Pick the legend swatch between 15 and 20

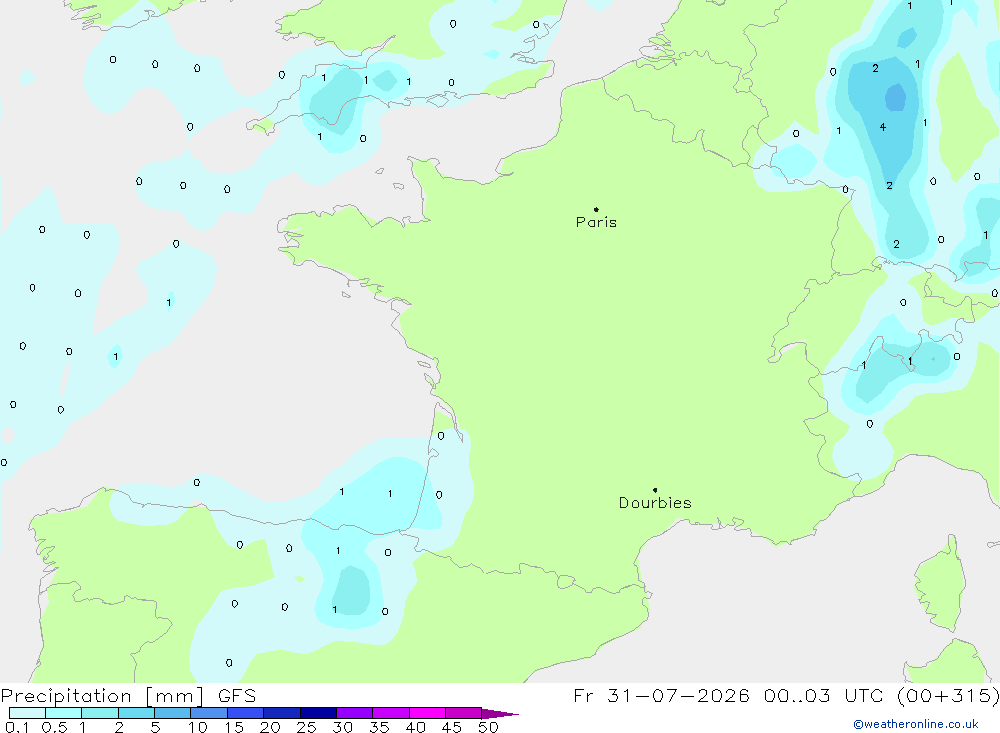[x=245, y=713]
